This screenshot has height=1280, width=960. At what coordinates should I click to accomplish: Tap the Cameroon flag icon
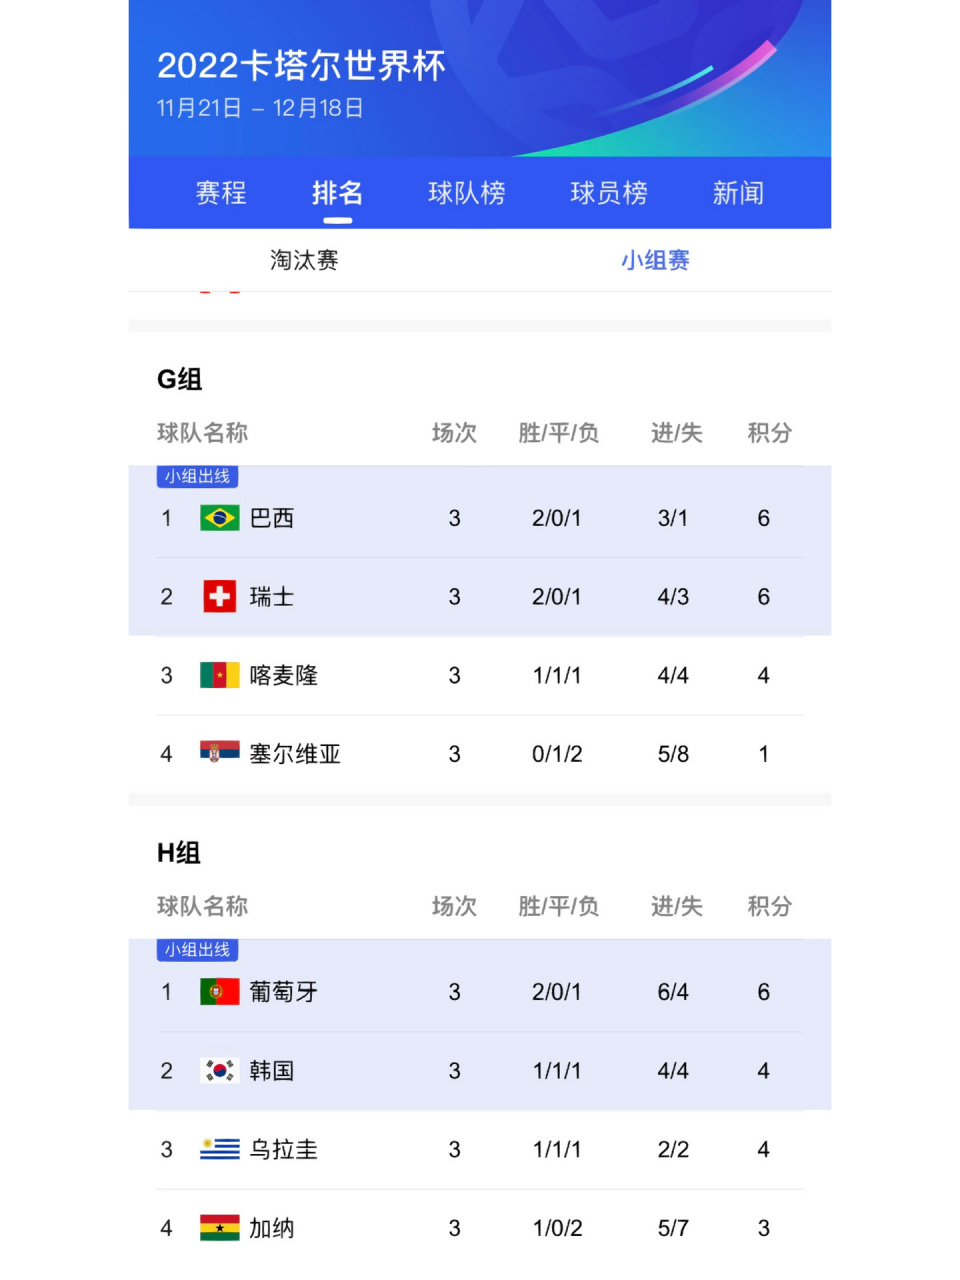coord(219,675)
